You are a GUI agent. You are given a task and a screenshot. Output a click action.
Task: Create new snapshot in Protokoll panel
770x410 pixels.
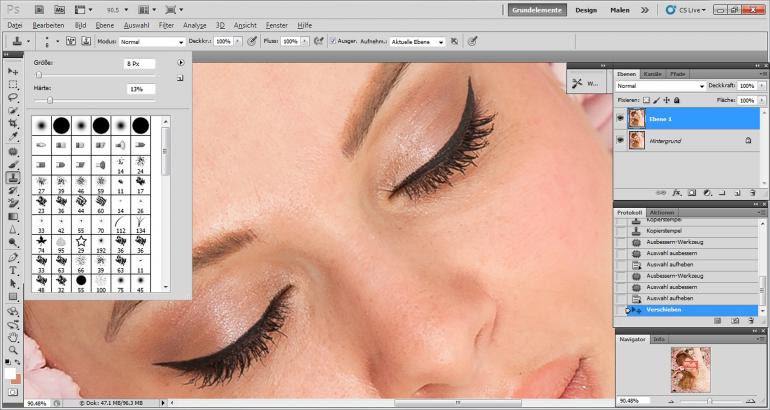point(735,321)
